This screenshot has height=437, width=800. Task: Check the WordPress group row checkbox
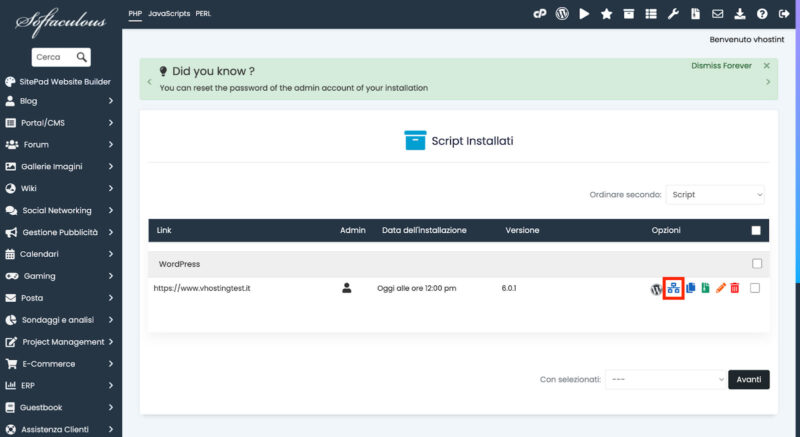[x=757, y=264]
